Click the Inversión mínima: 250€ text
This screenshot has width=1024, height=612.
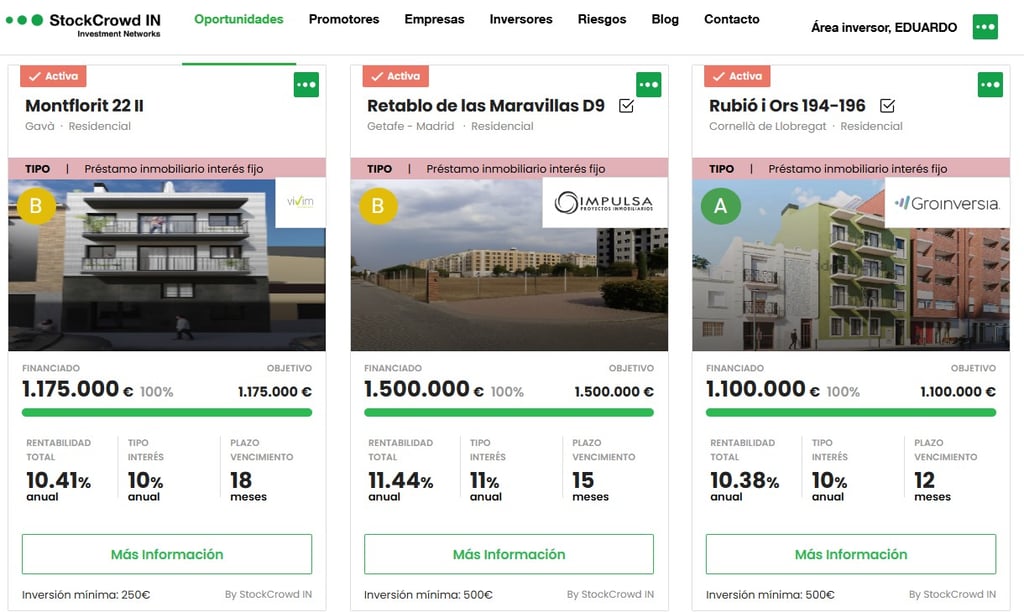[86, 594]
